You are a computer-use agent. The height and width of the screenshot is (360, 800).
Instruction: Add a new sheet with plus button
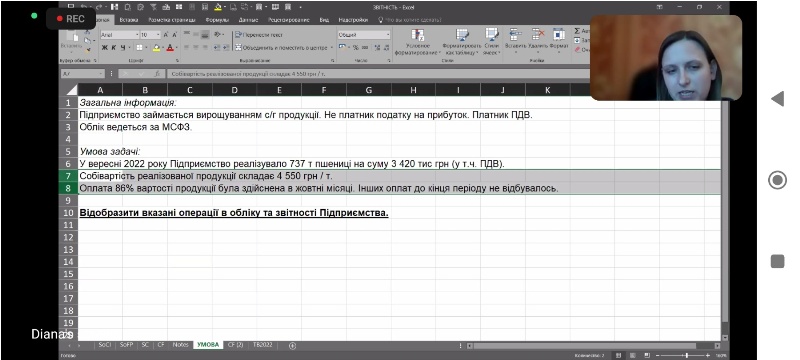click(292, 345)
